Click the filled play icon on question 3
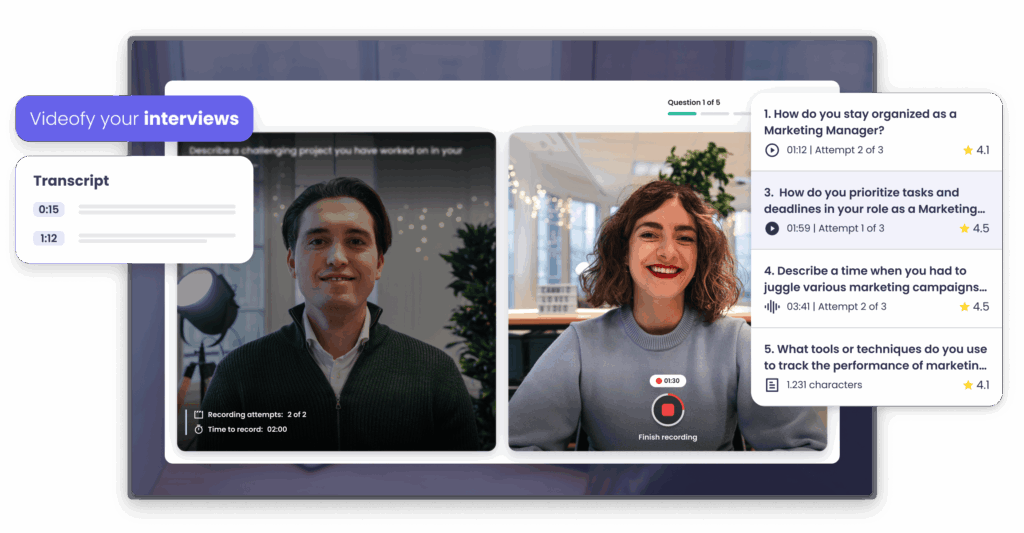 (x=771, y=228)
